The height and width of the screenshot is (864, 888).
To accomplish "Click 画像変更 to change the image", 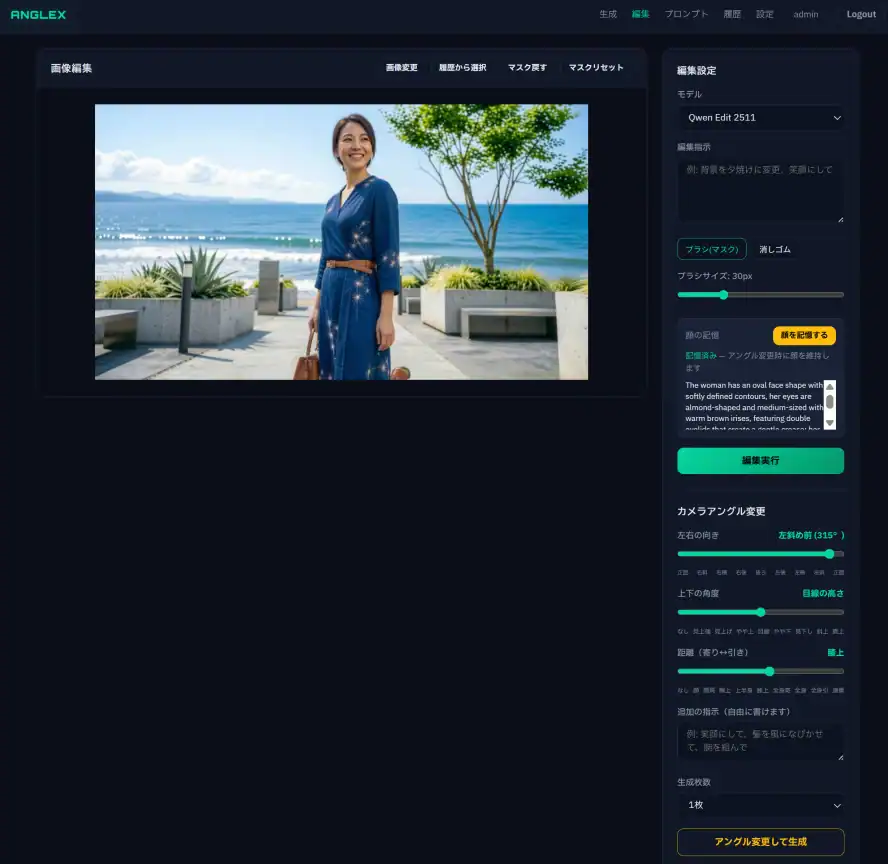I will pos(400,68).
